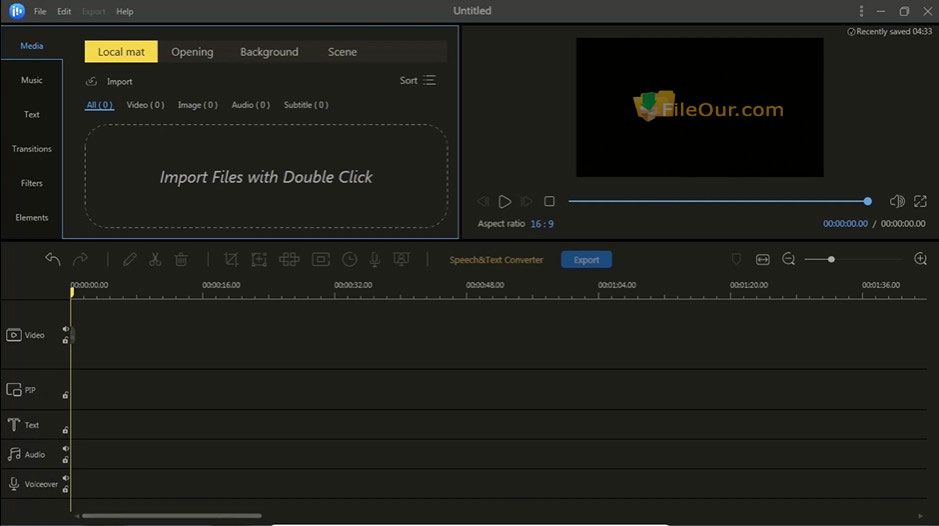939x526 pixels.
Task: Select the Local mat tab
Action: coord(121,52)
